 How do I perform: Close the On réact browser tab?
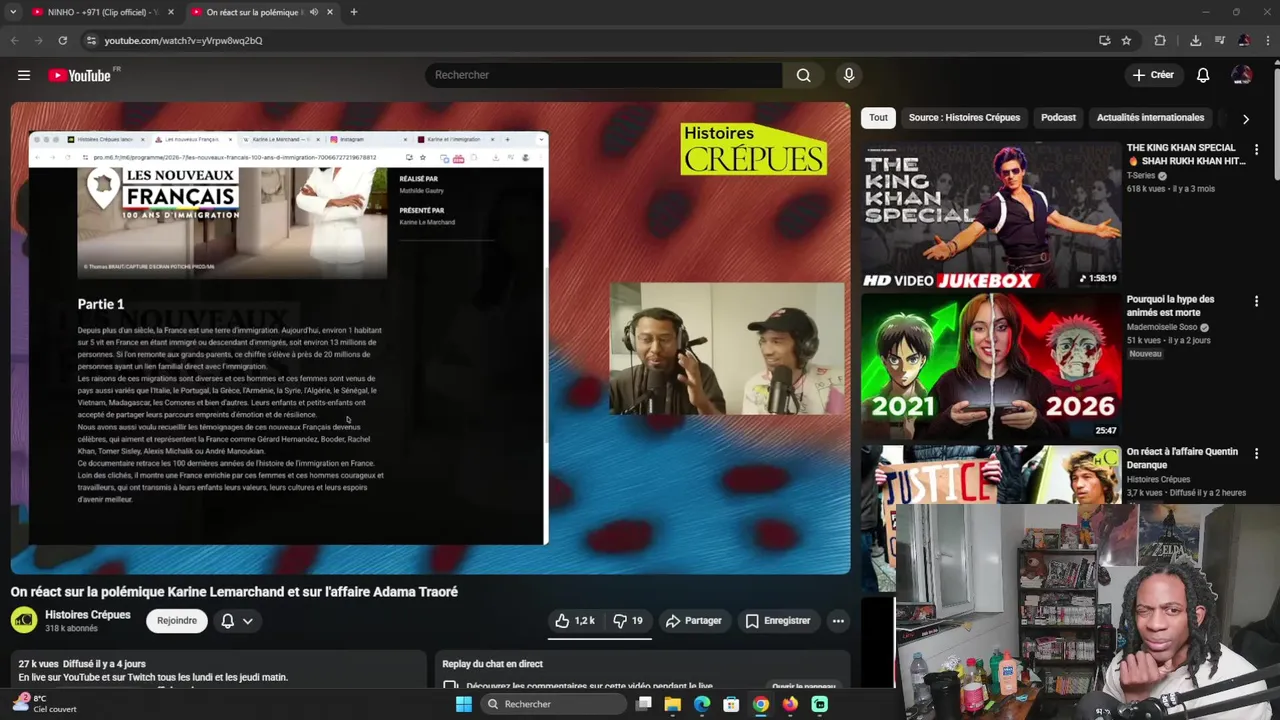[x=330, y=12]
